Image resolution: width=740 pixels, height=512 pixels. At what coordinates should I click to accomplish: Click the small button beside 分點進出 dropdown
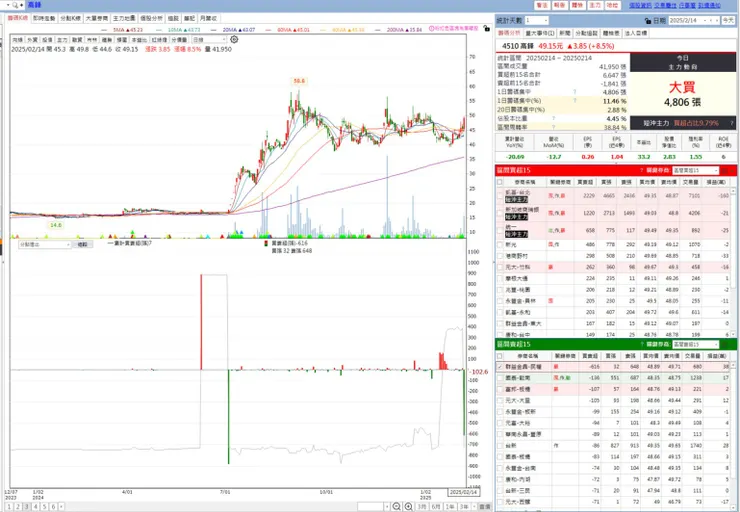(x=83, y=244)
